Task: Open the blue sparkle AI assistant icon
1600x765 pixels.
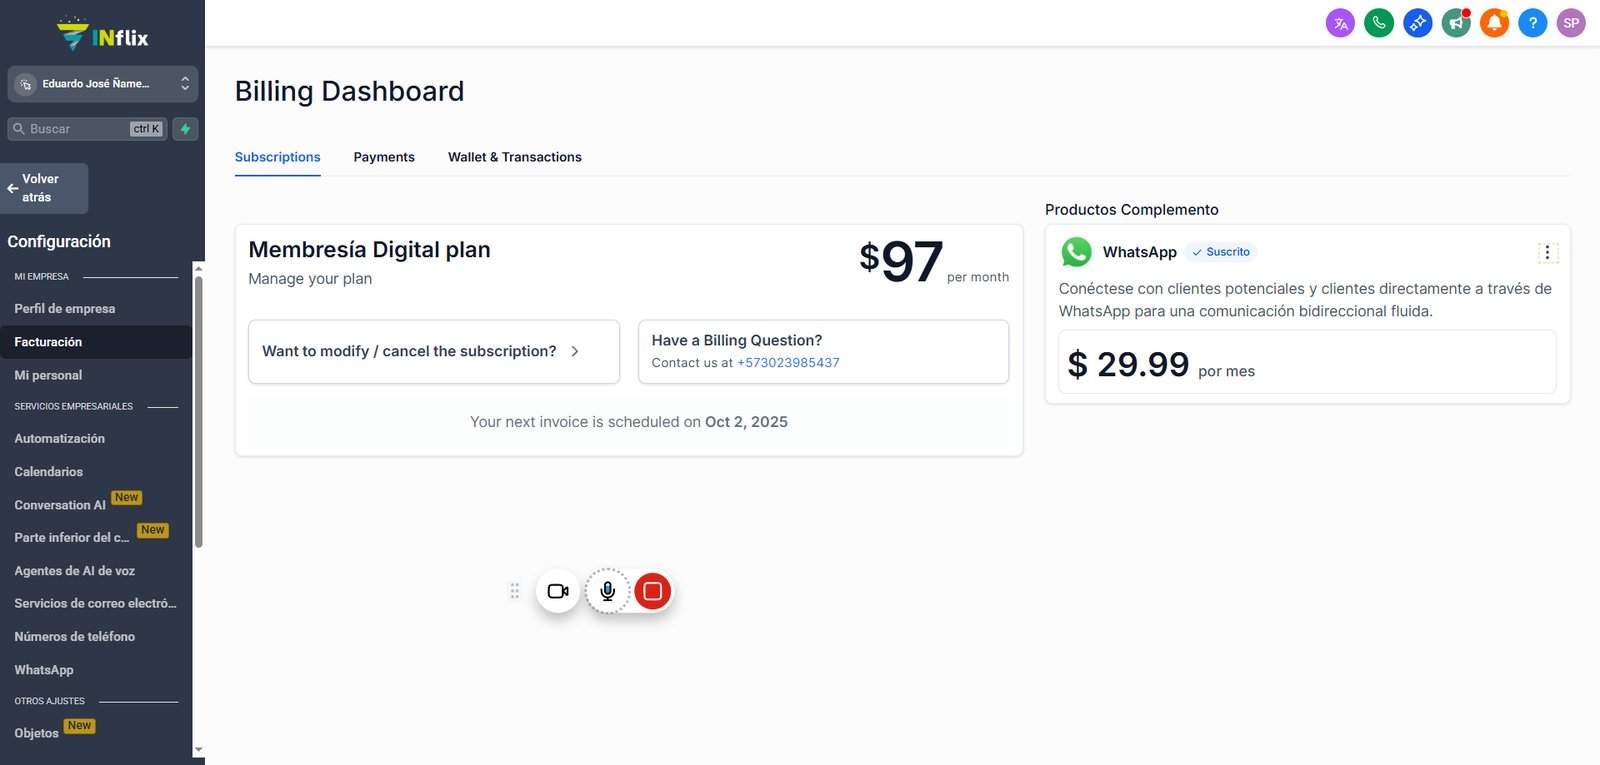Action: (x=1417, y=23)
